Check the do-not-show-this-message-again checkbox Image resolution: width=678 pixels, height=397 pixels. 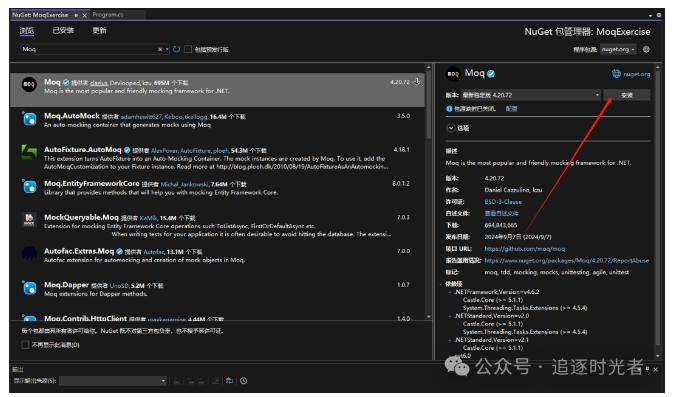coord(25,345)
